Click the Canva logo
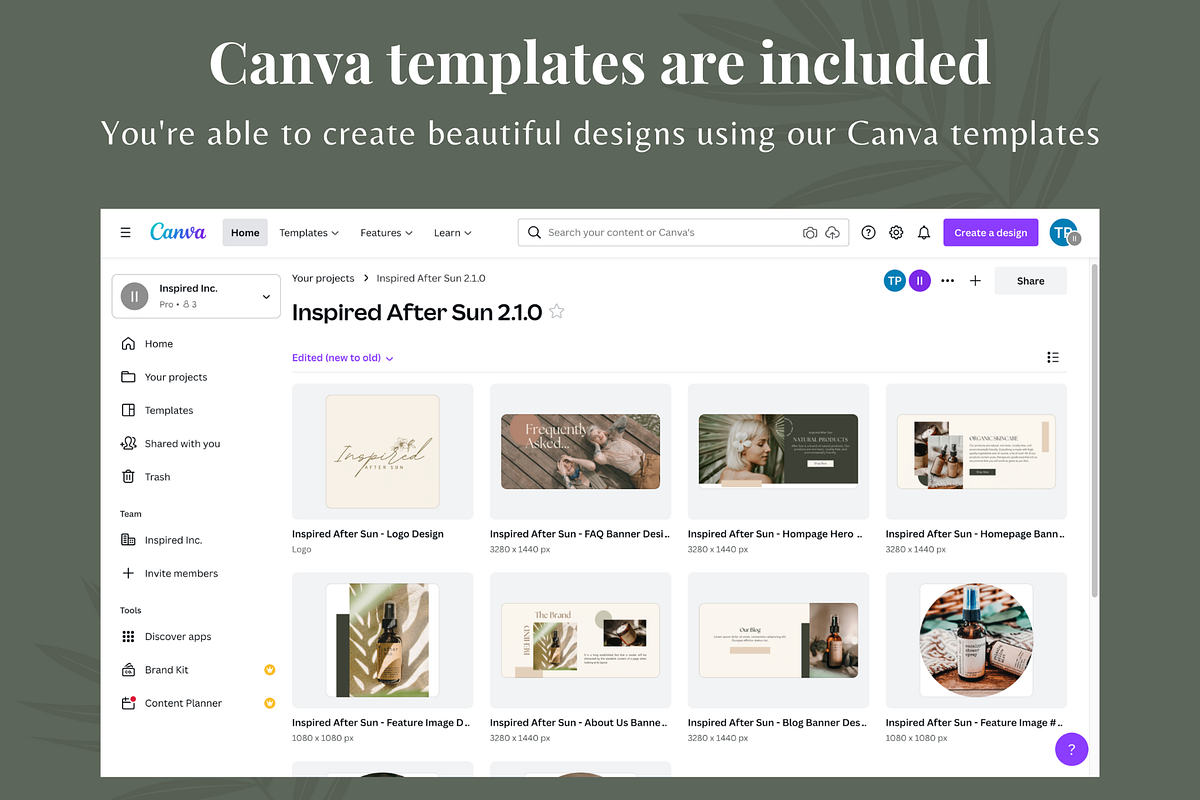 pyautogui.click(x=178, y=232)
